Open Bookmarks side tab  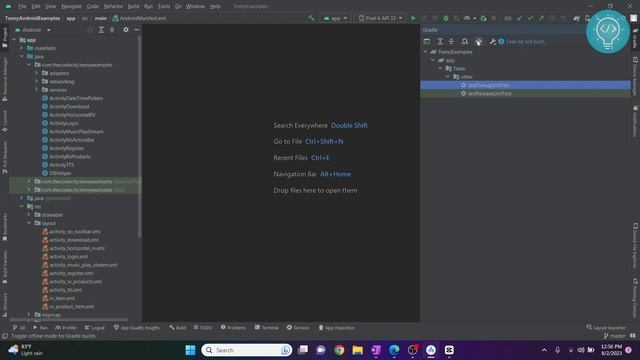click(x=4, y=227)
